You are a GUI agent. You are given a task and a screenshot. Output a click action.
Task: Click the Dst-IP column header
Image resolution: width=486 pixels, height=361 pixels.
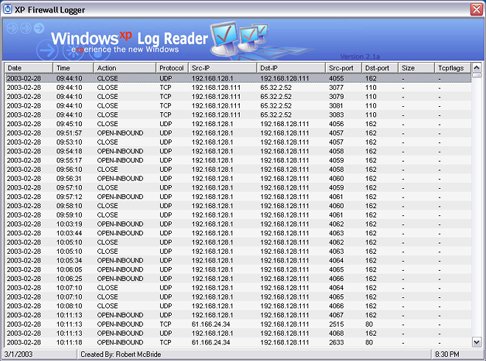(x=291, y=68)
